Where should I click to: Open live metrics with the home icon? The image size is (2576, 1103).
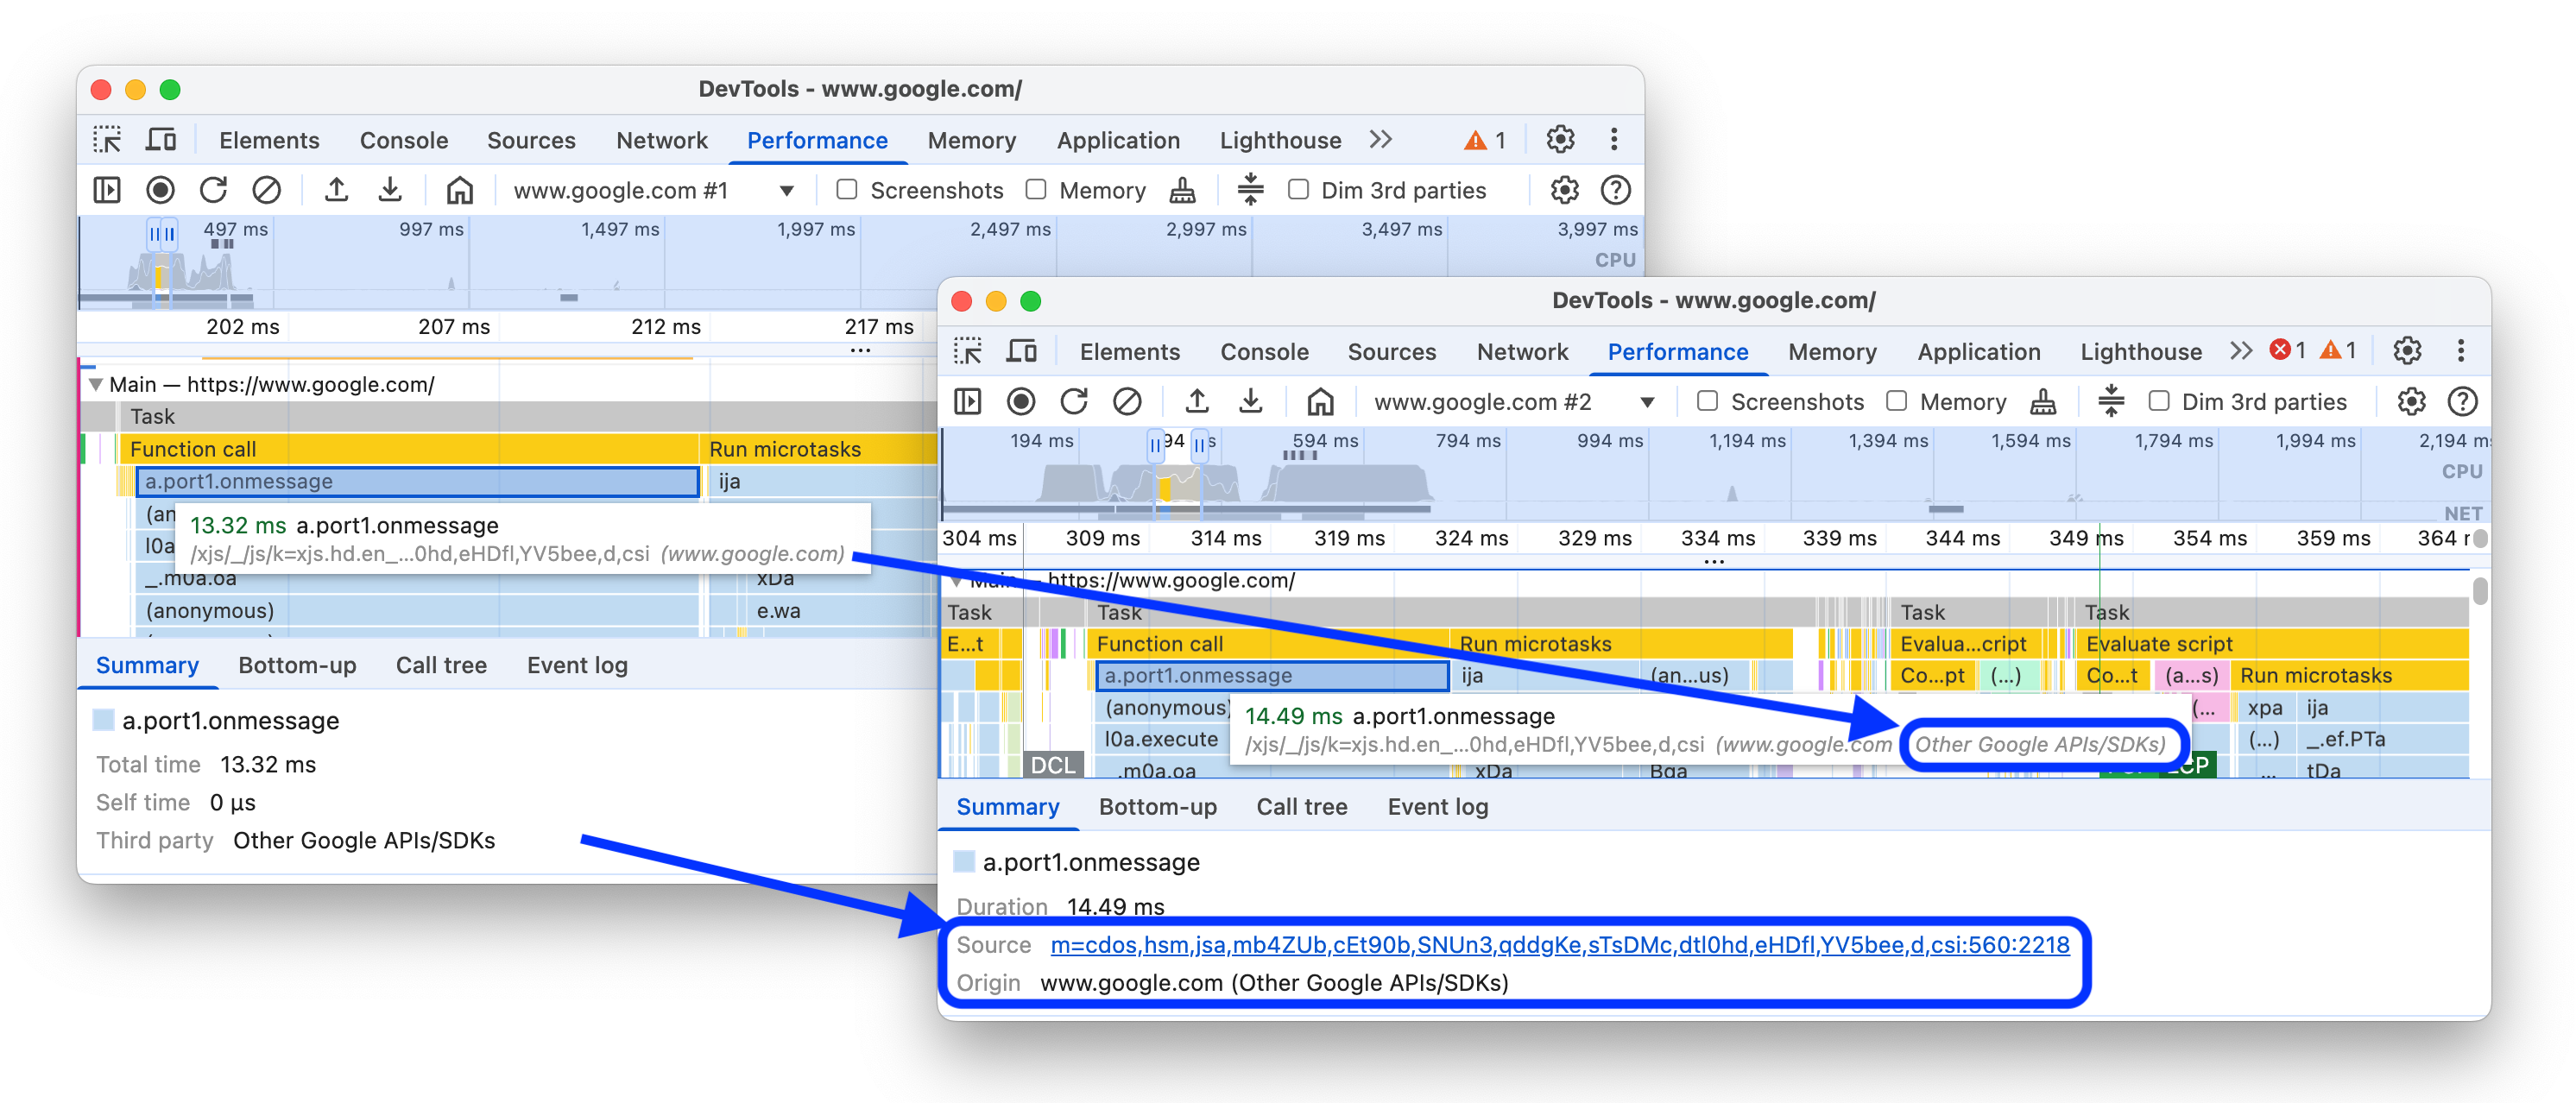click(x=459, y=190)
